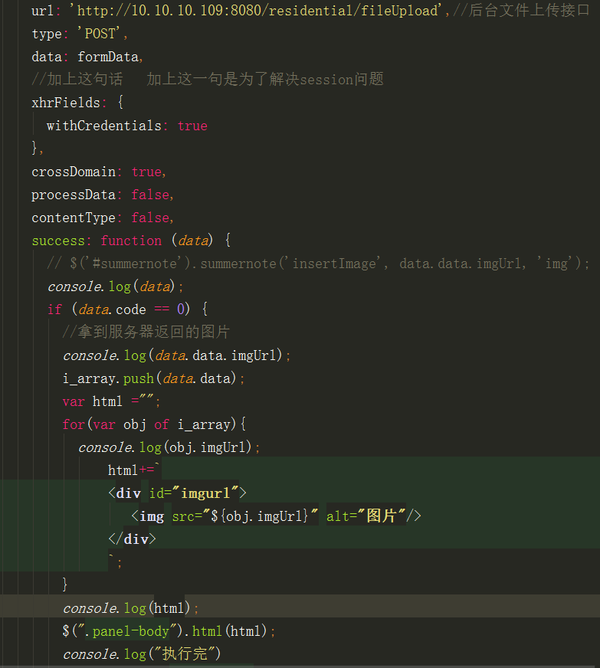Click withCredentials true value

[x=192, y=125]
